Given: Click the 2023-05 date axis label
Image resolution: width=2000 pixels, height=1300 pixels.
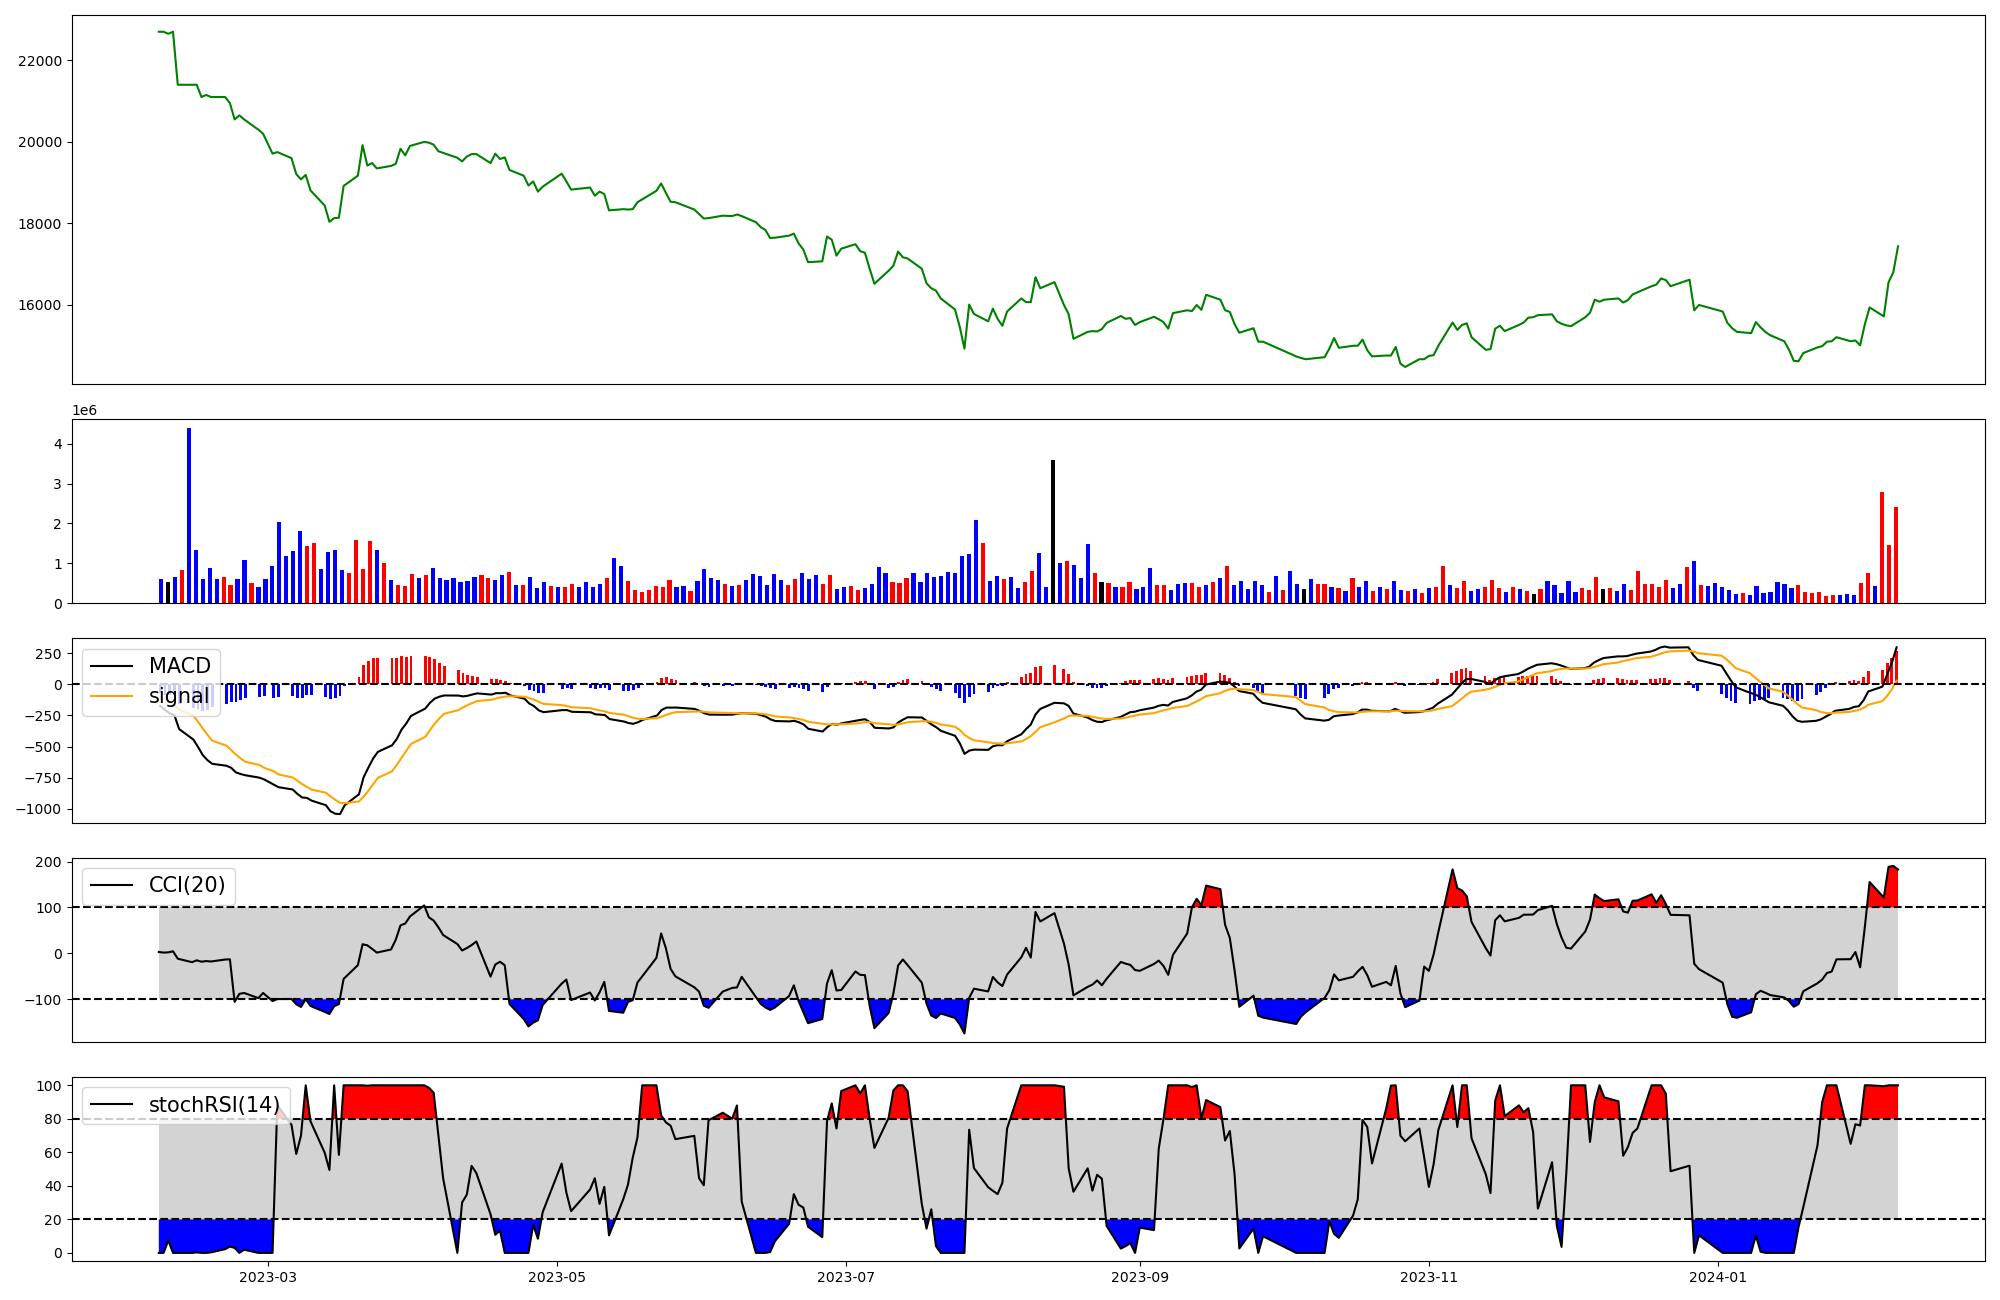Looking at the screenshot, I should [557, 1277].
